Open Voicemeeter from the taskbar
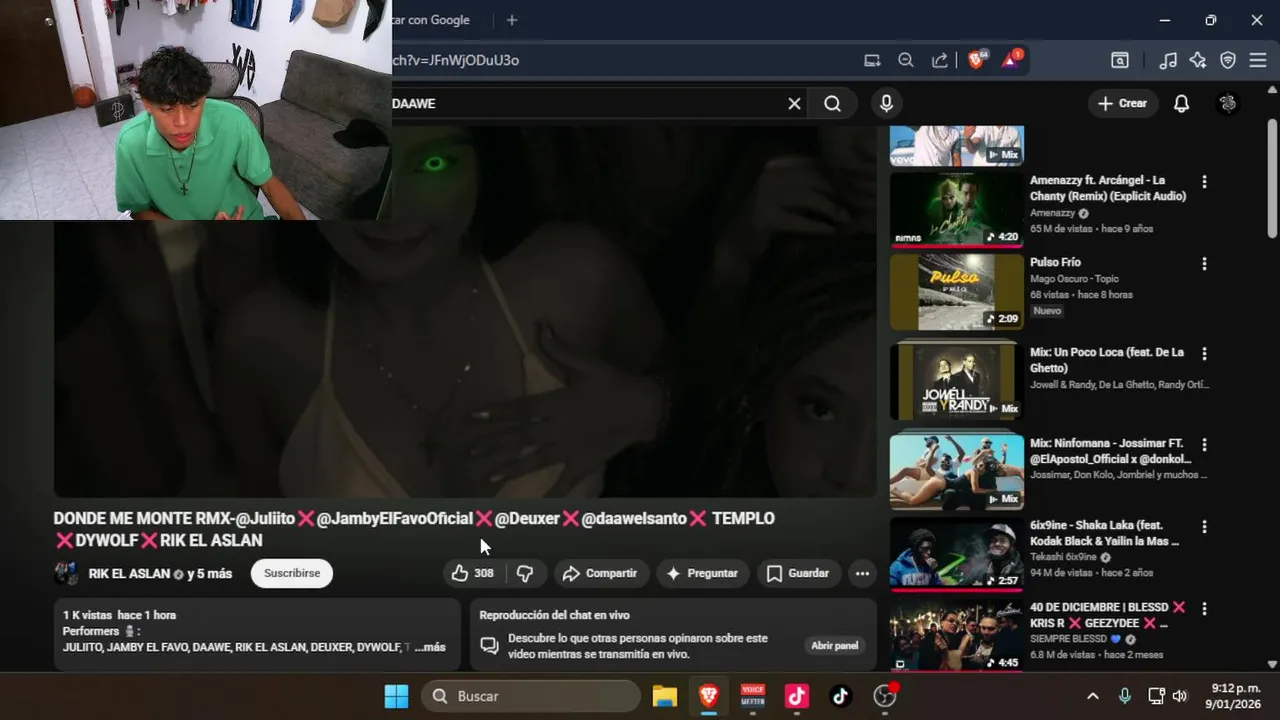1280x720 pixels. 753,696
